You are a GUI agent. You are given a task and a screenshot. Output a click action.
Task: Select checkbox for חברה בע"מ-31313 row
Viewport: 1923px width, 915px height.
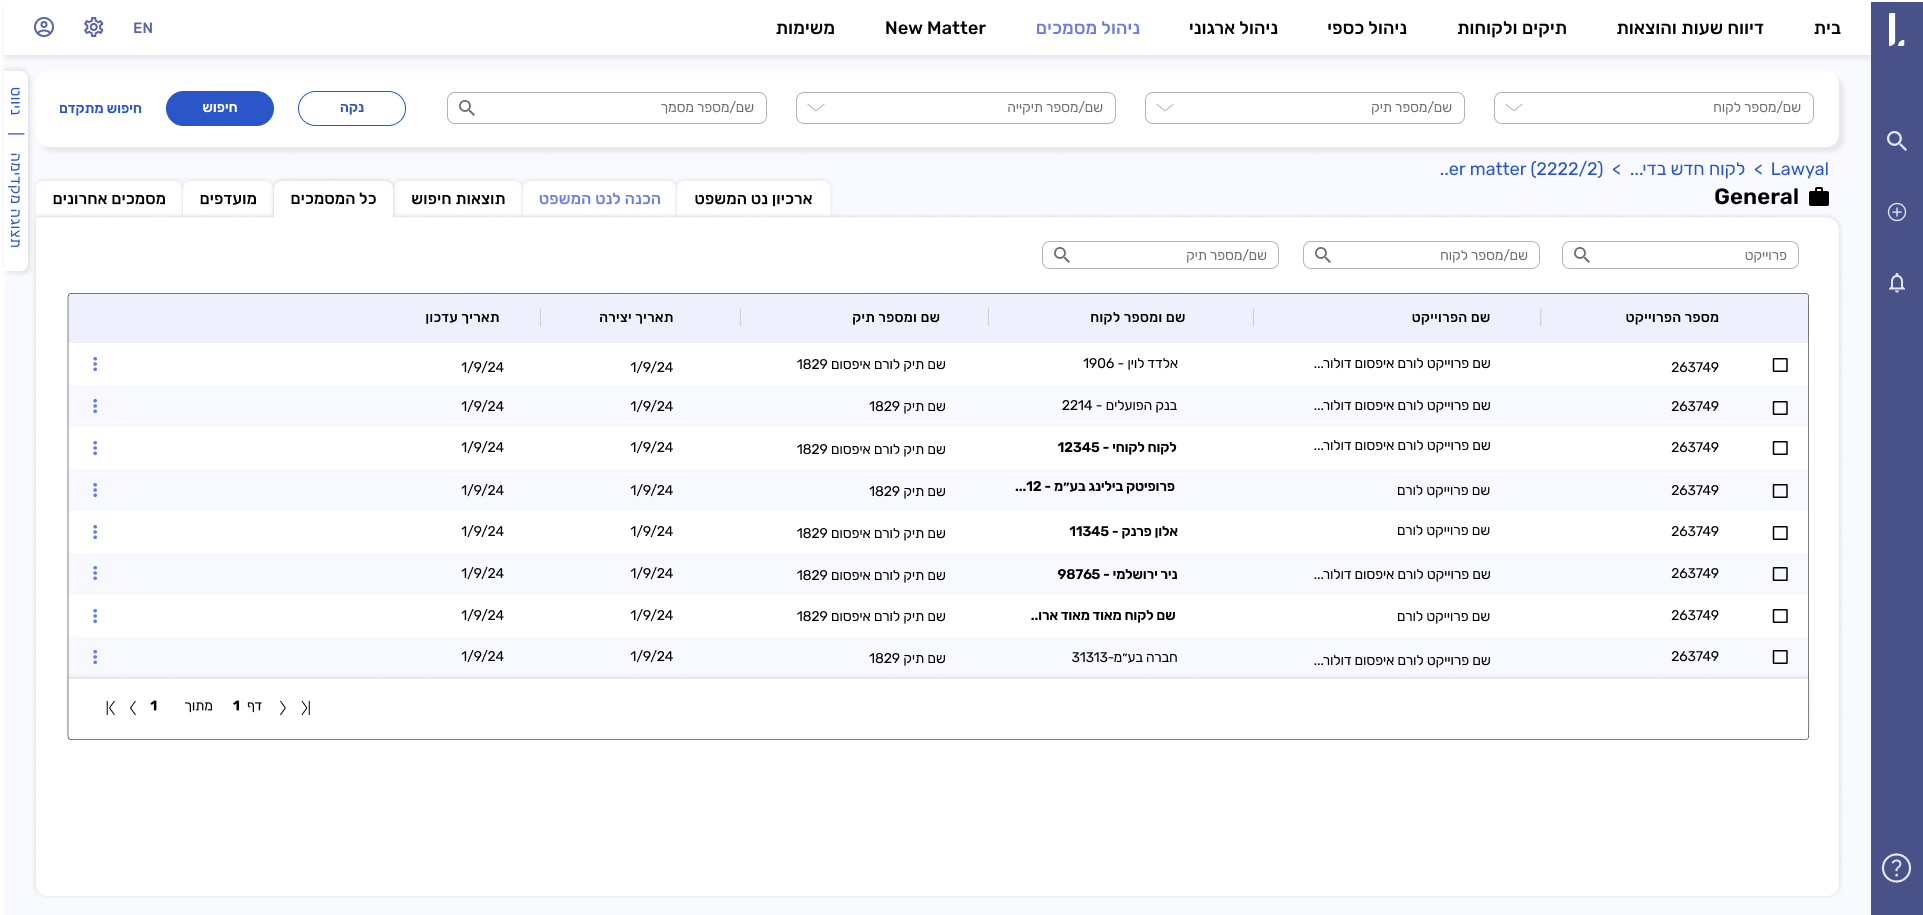(1780, 657)
